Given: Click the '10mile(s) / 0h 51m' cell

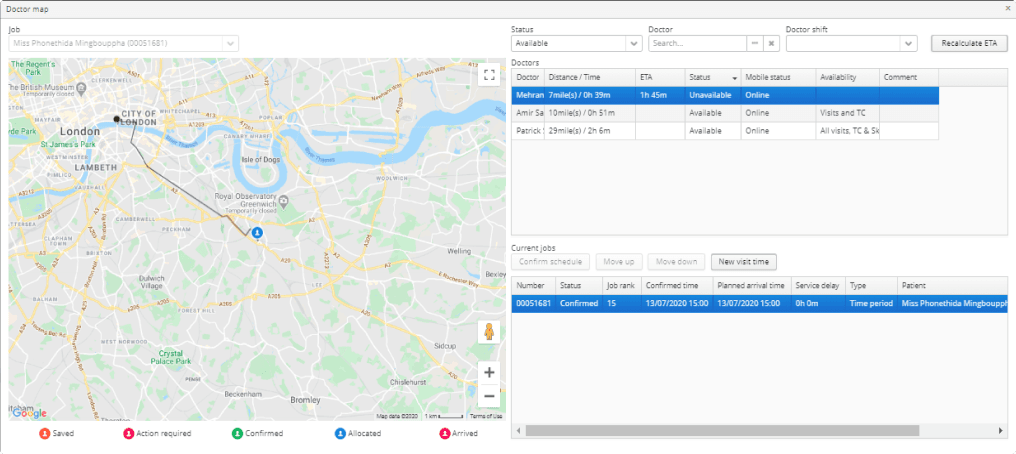Looking at the screenshot, I should point(589,113).
